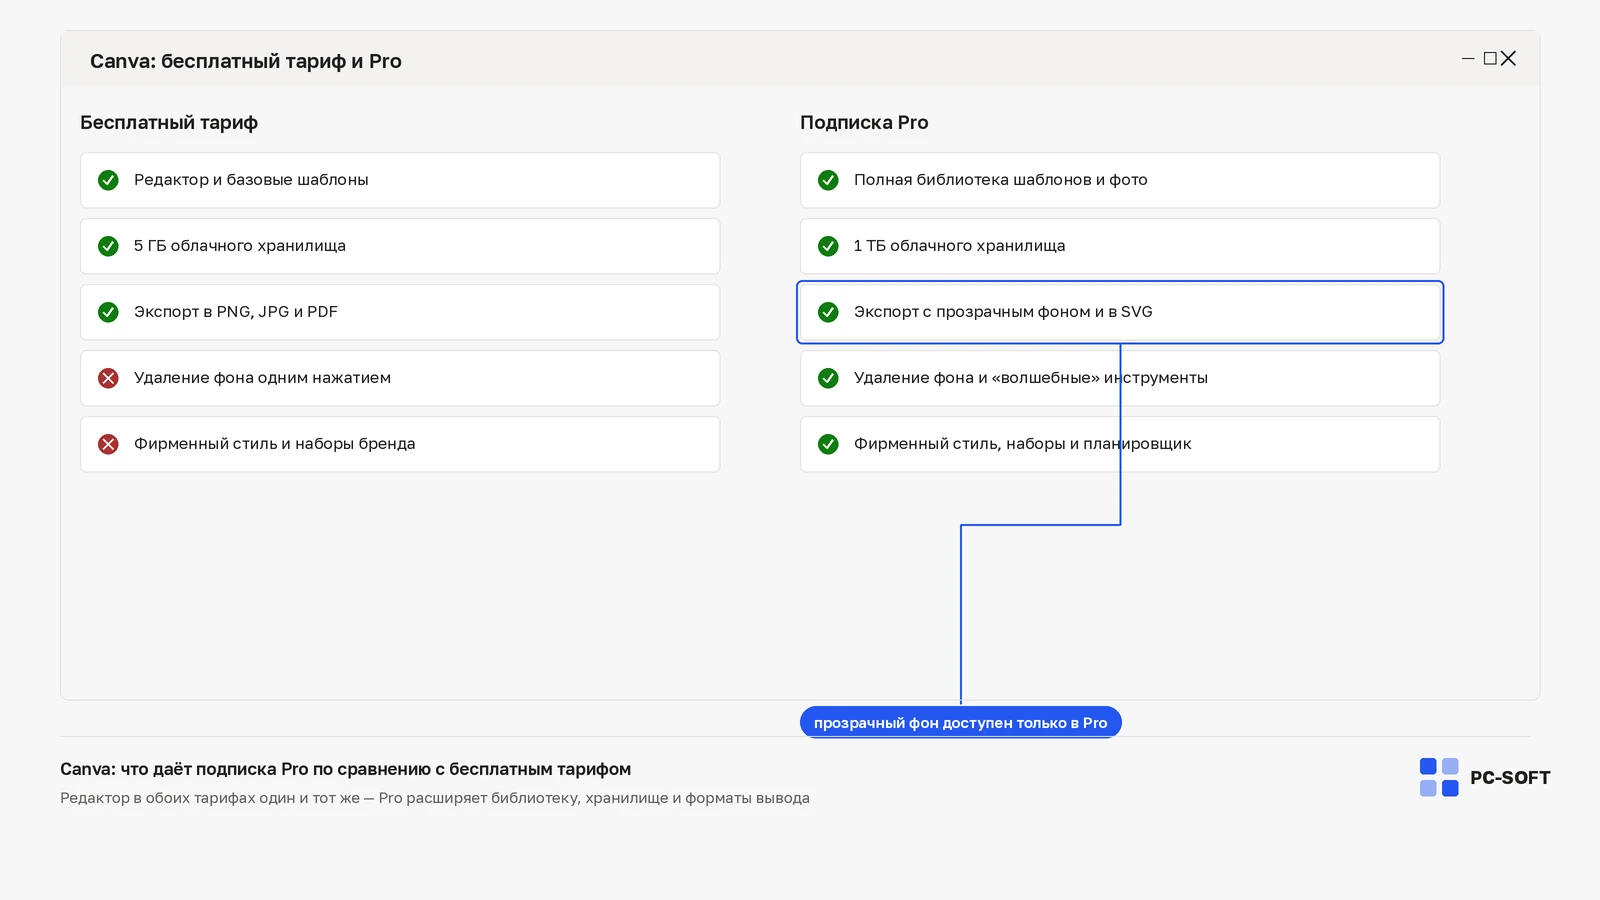The height and width of the screenshot is (900, 1600).
Task: Select the "Экспорт в PNG, JPG и PDF" text
Action: click(236, 312)
